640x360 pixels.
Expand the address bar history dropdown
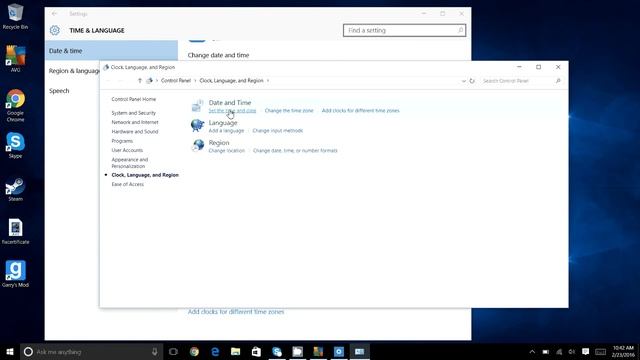coord(463,81)
